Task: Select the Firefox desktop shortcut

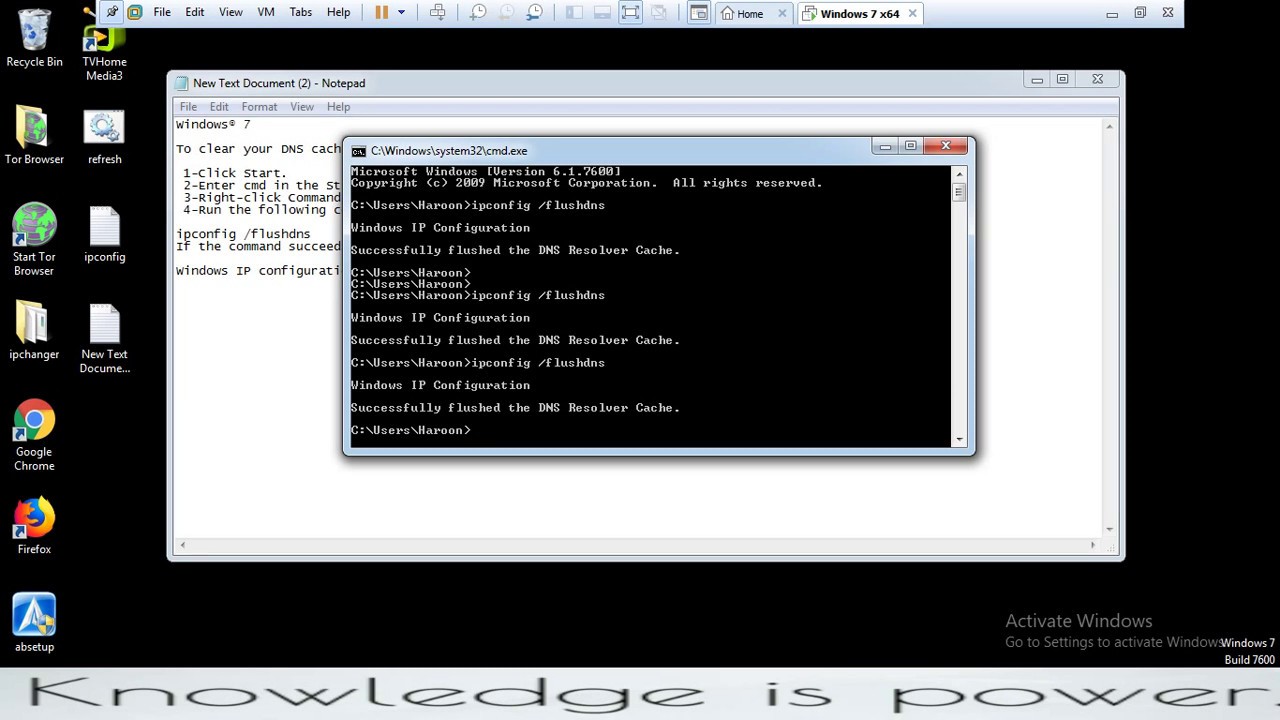Action: (x=34, y=527)
